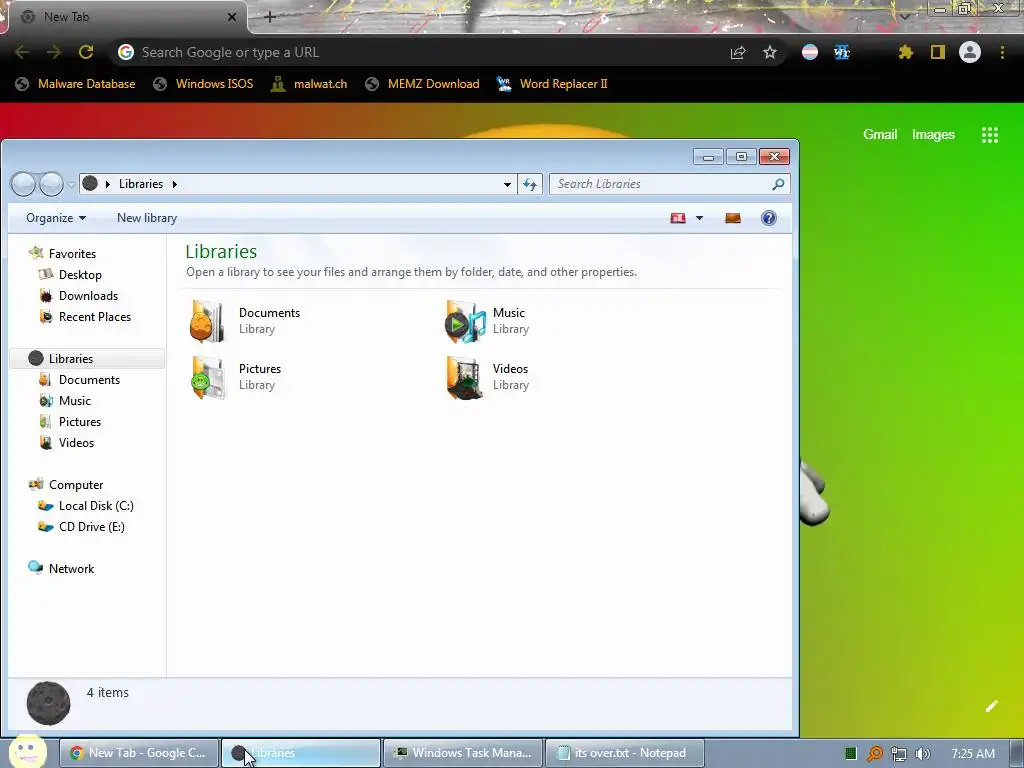This screenshot has height=768, width=1024.
Task: Click the network tray icon
Action: pyautogui.click(x=899, y=754)
